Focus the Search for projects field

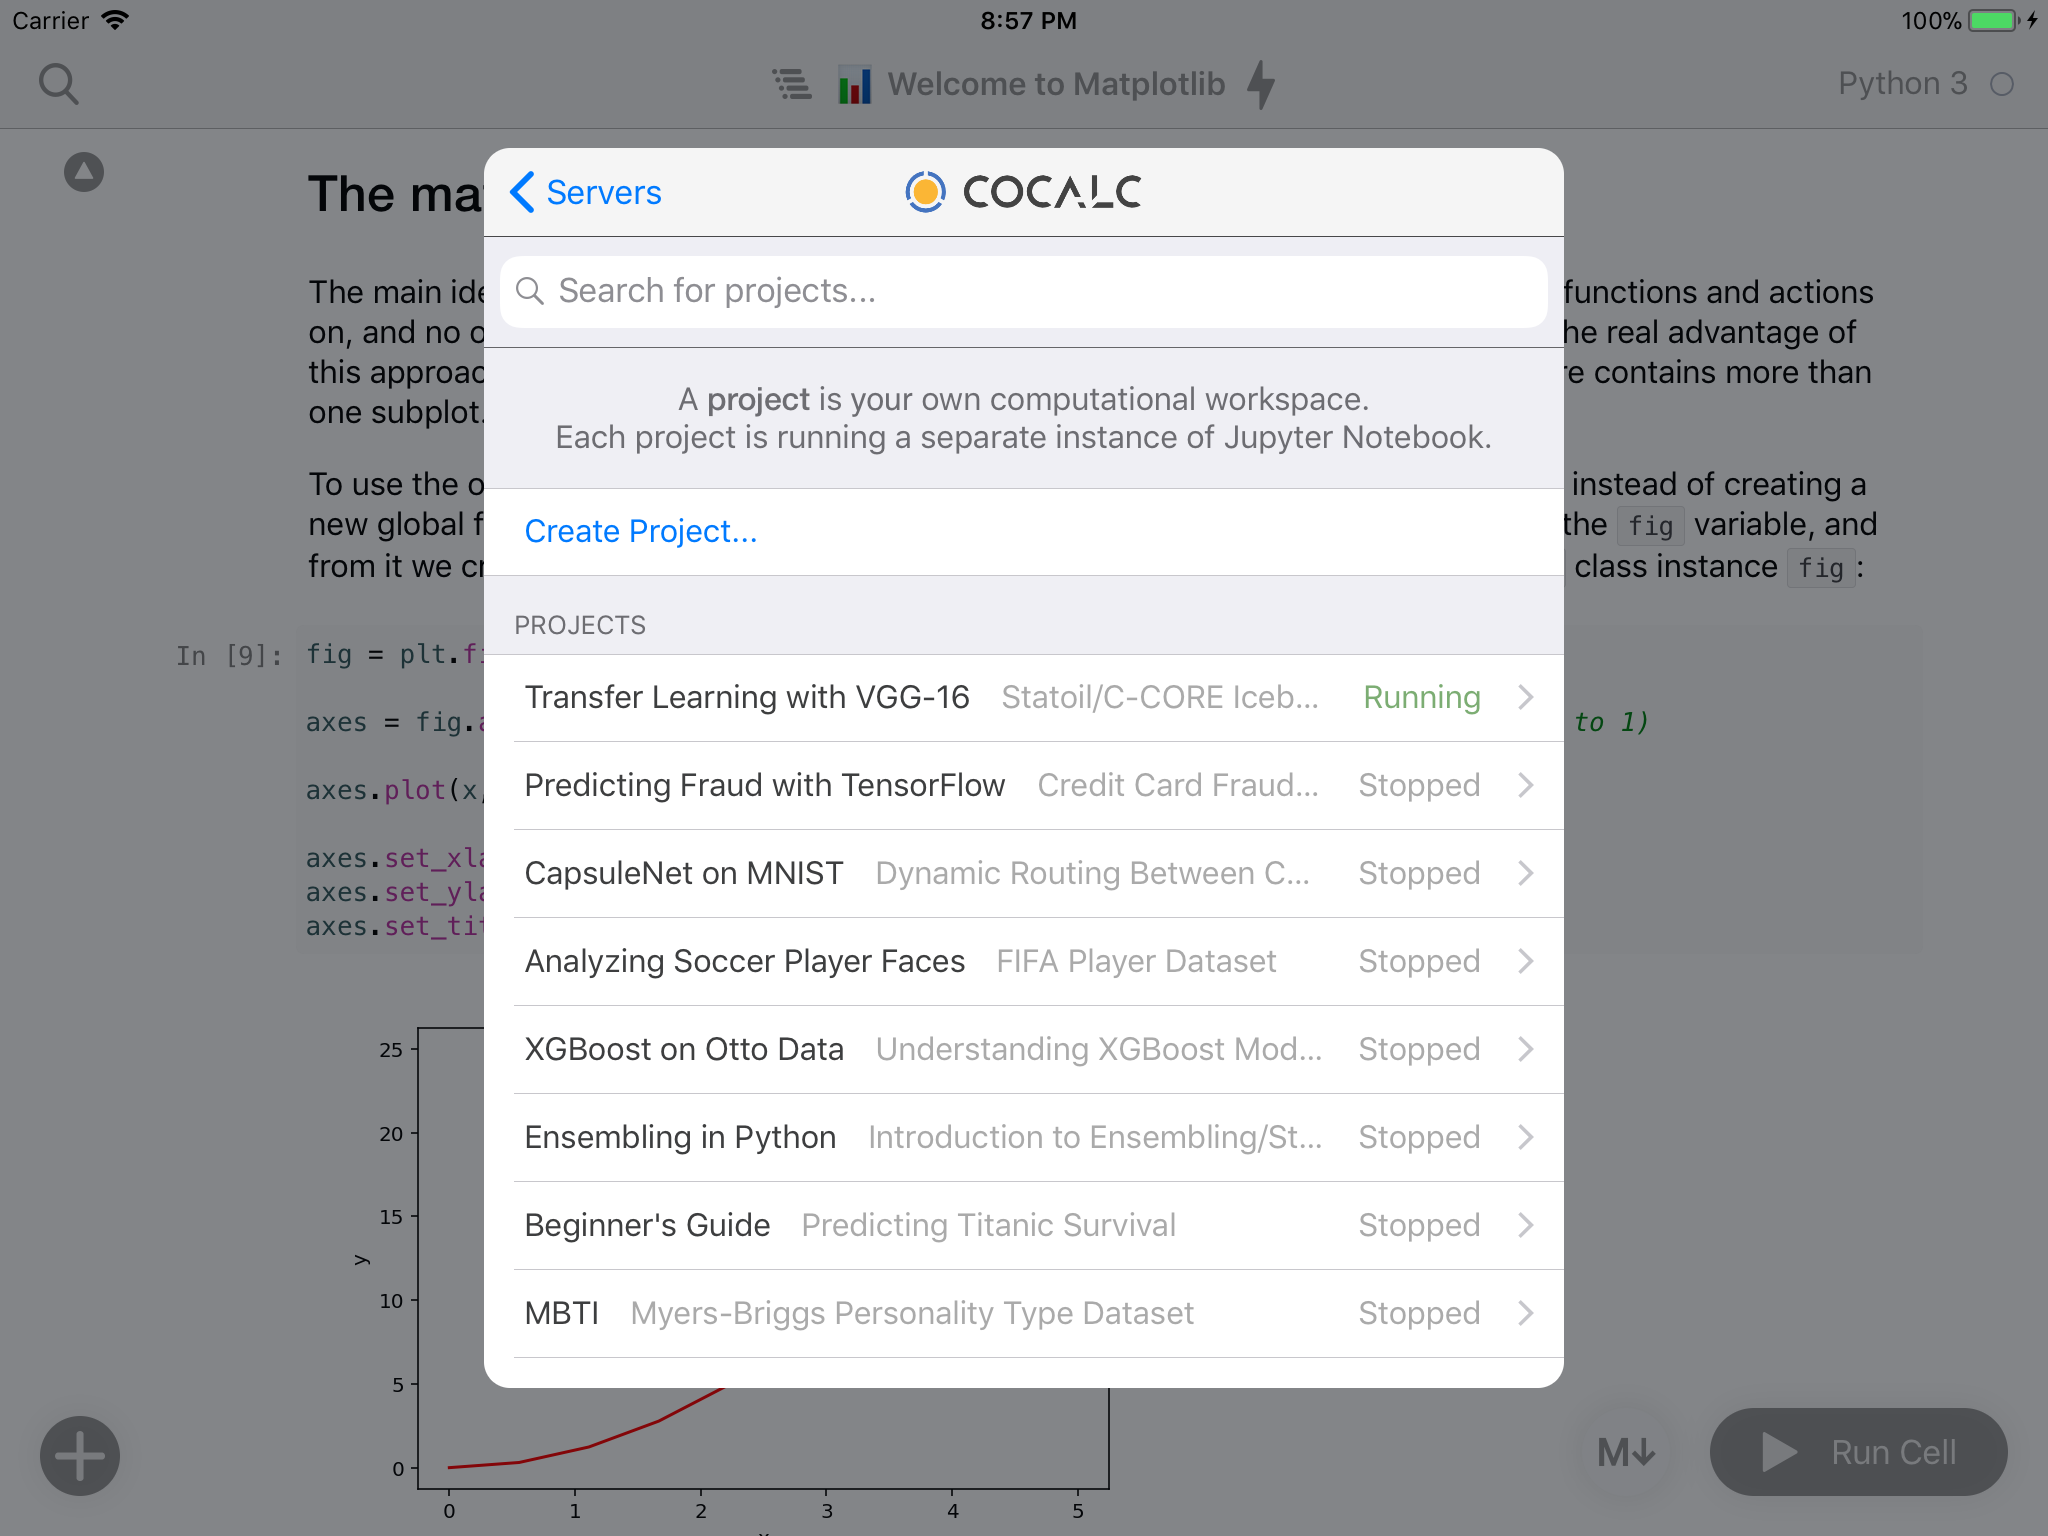click(x=1023, y=292)
